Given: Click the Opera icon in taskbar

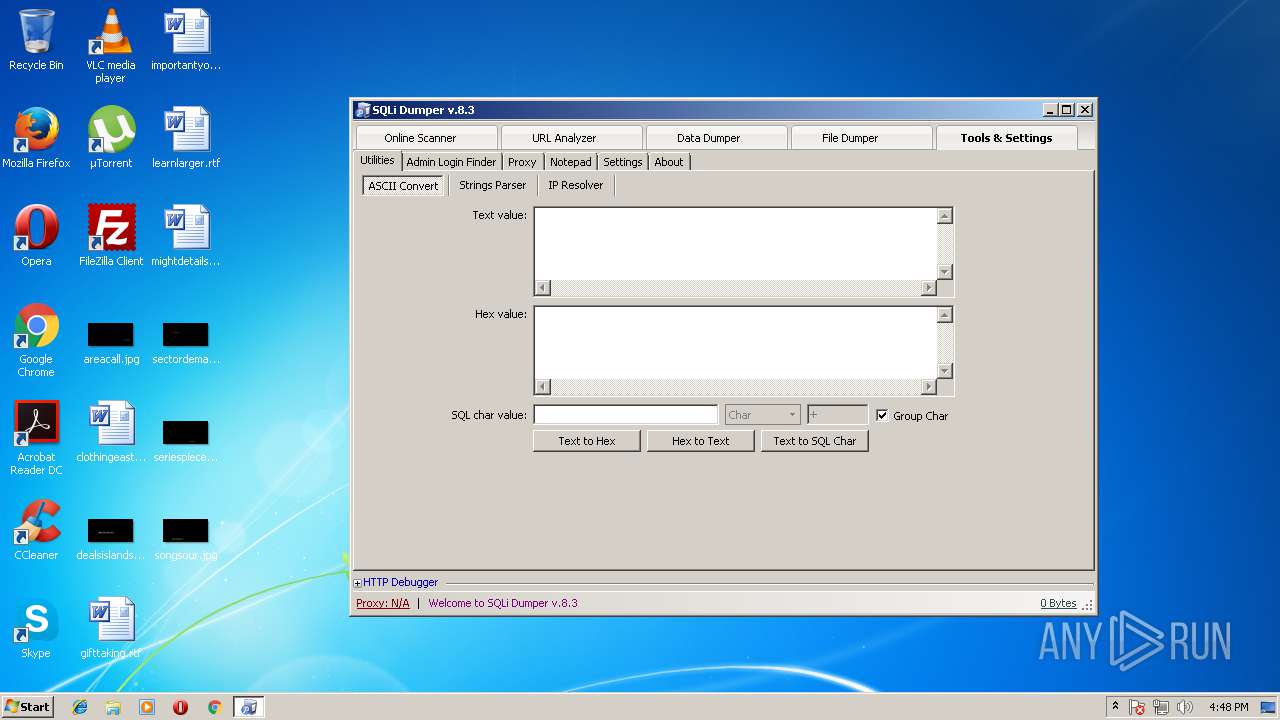Looking at the screenshot, I should click(x=180, y=707).
